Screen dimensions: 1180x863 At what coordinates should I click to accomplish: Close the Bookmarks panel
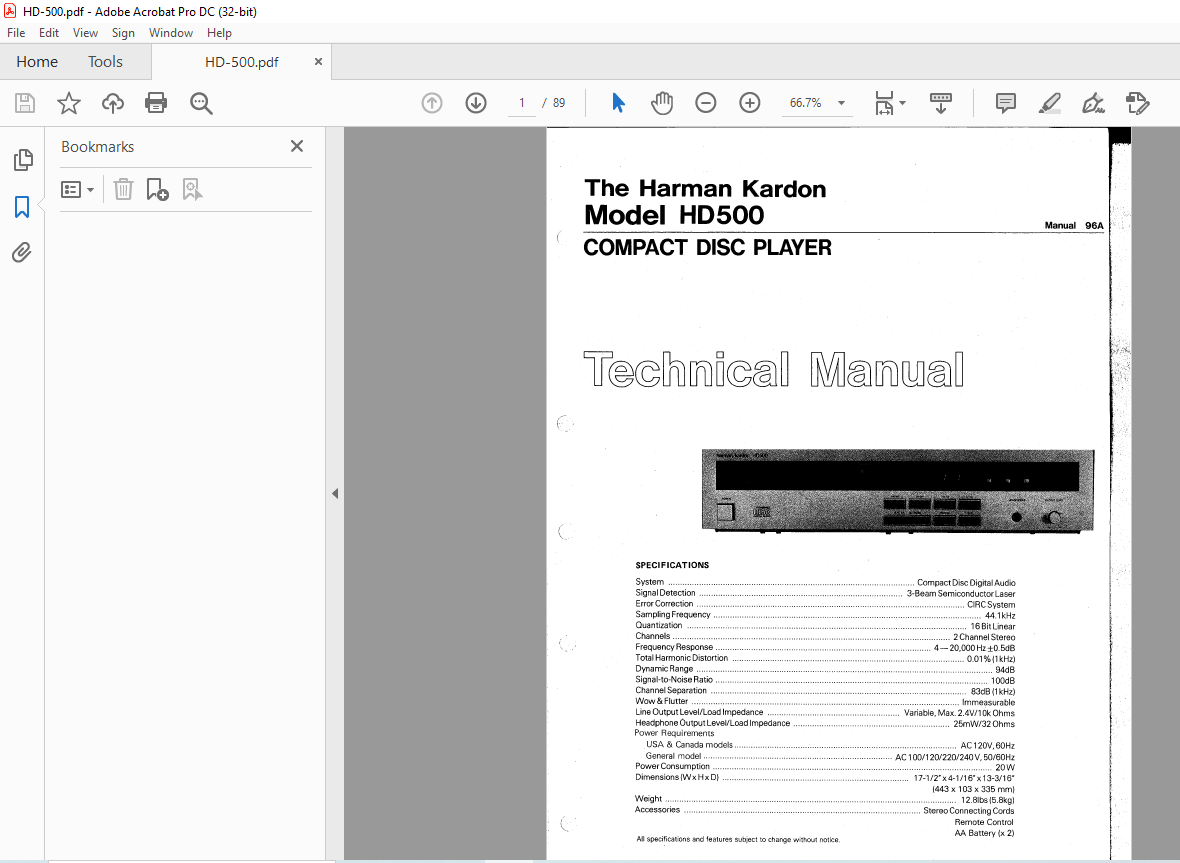[297, 146]
